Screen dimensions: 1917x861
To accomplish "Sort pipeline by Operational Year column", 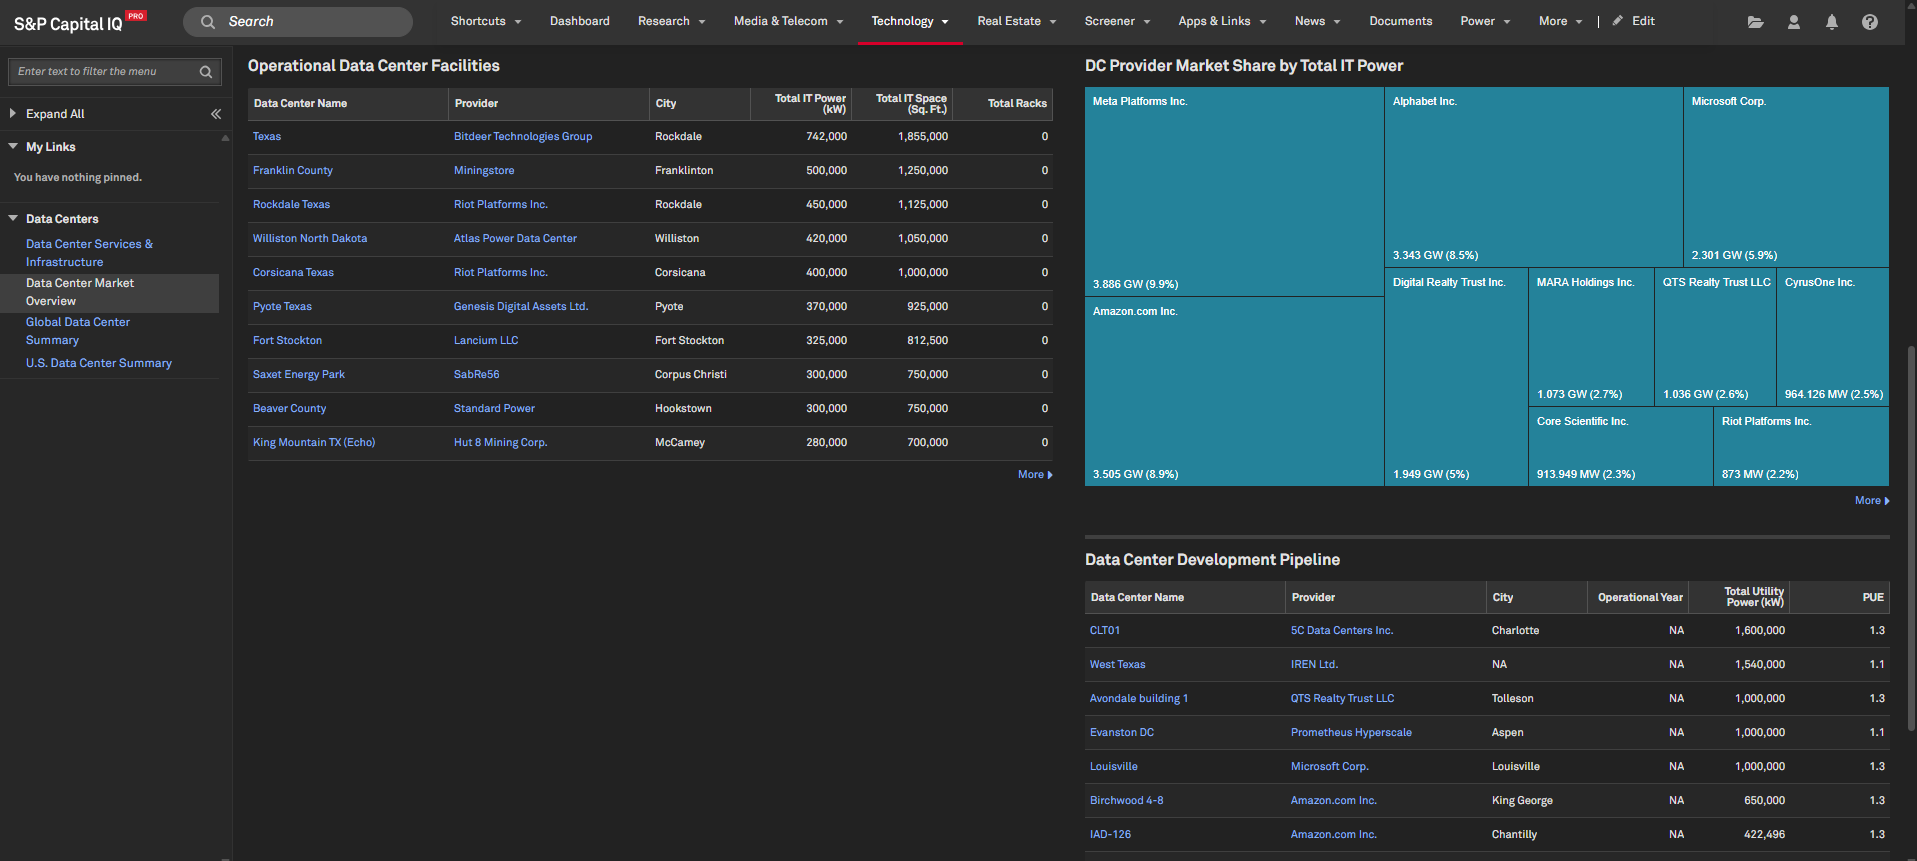I will tap(1640, 598).
